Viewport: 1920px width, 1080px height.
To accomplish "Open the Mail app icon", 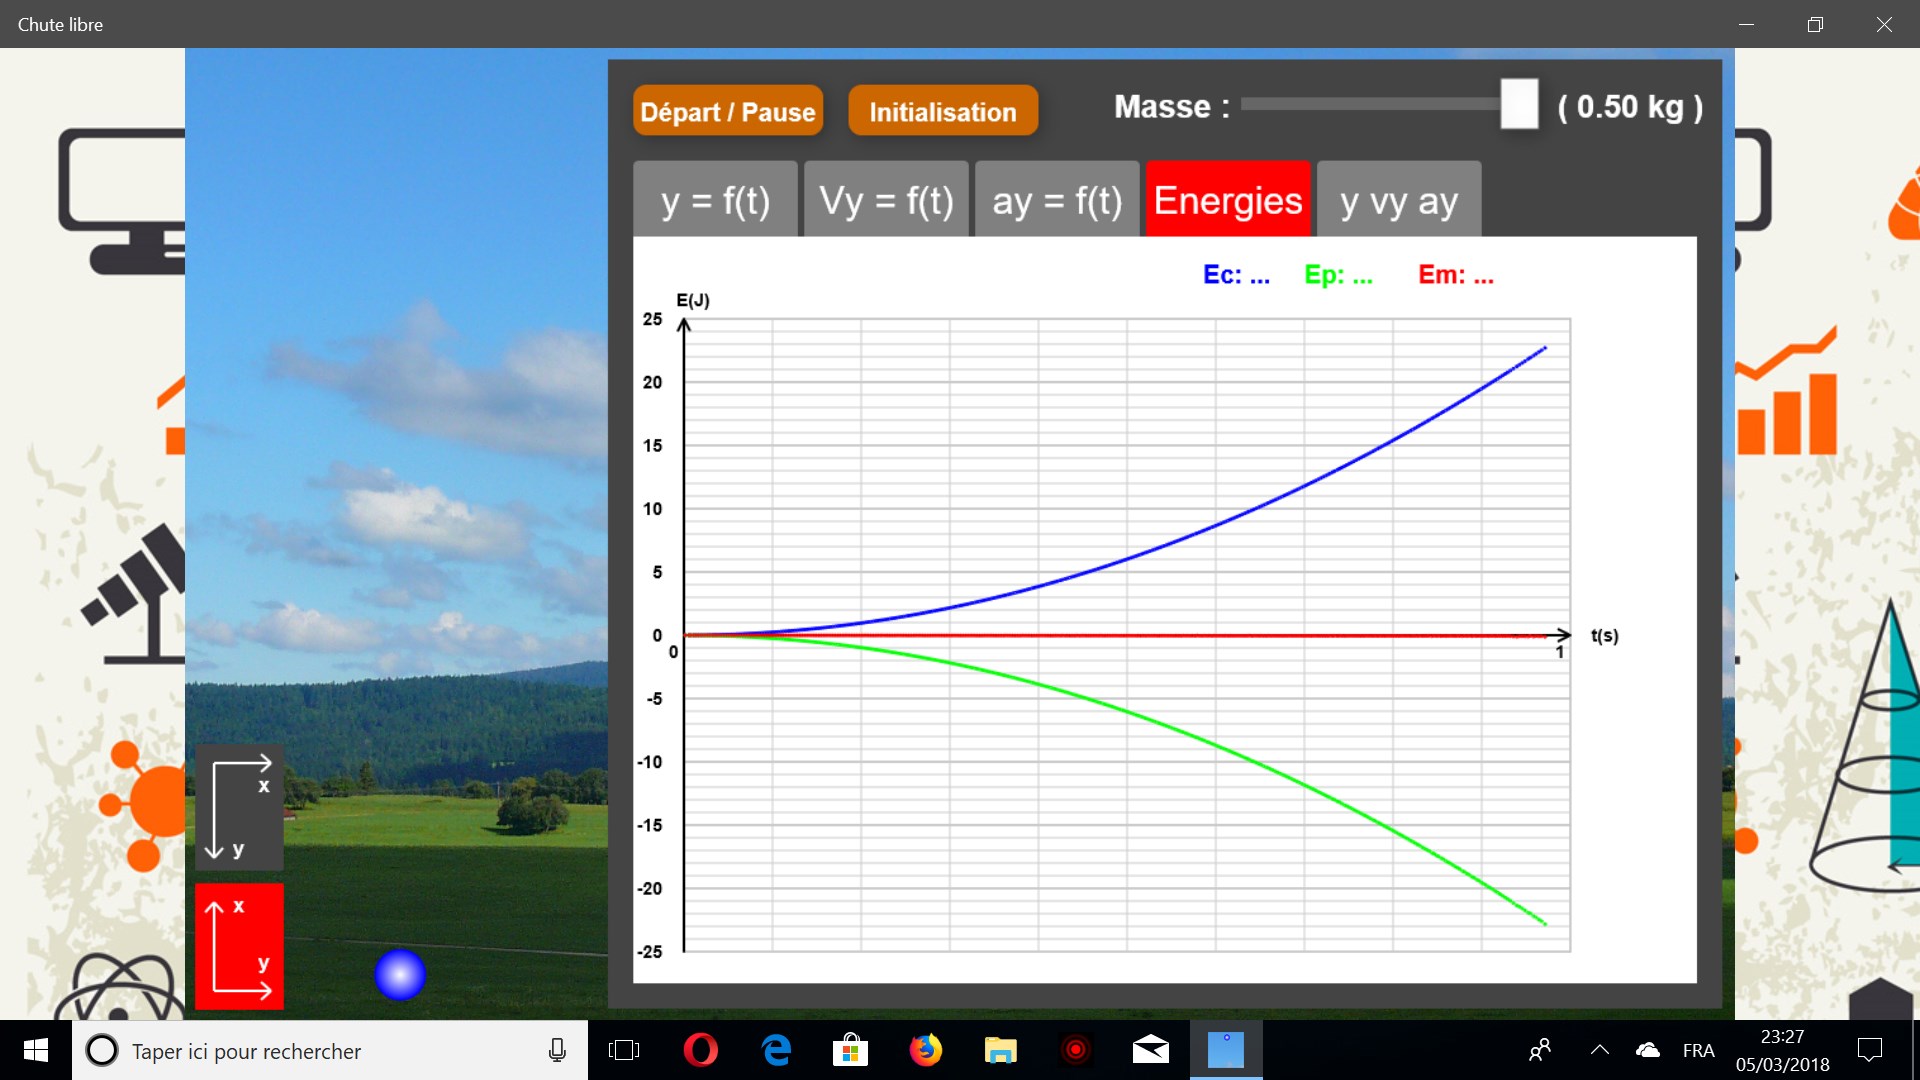I will (x=1150, y=1050).
